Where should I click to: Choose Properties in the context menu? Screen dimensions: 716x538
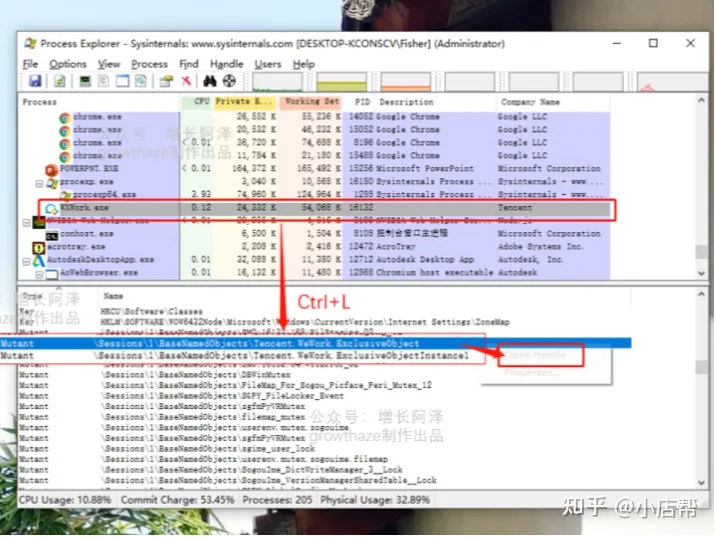click(x=532, y=373)
